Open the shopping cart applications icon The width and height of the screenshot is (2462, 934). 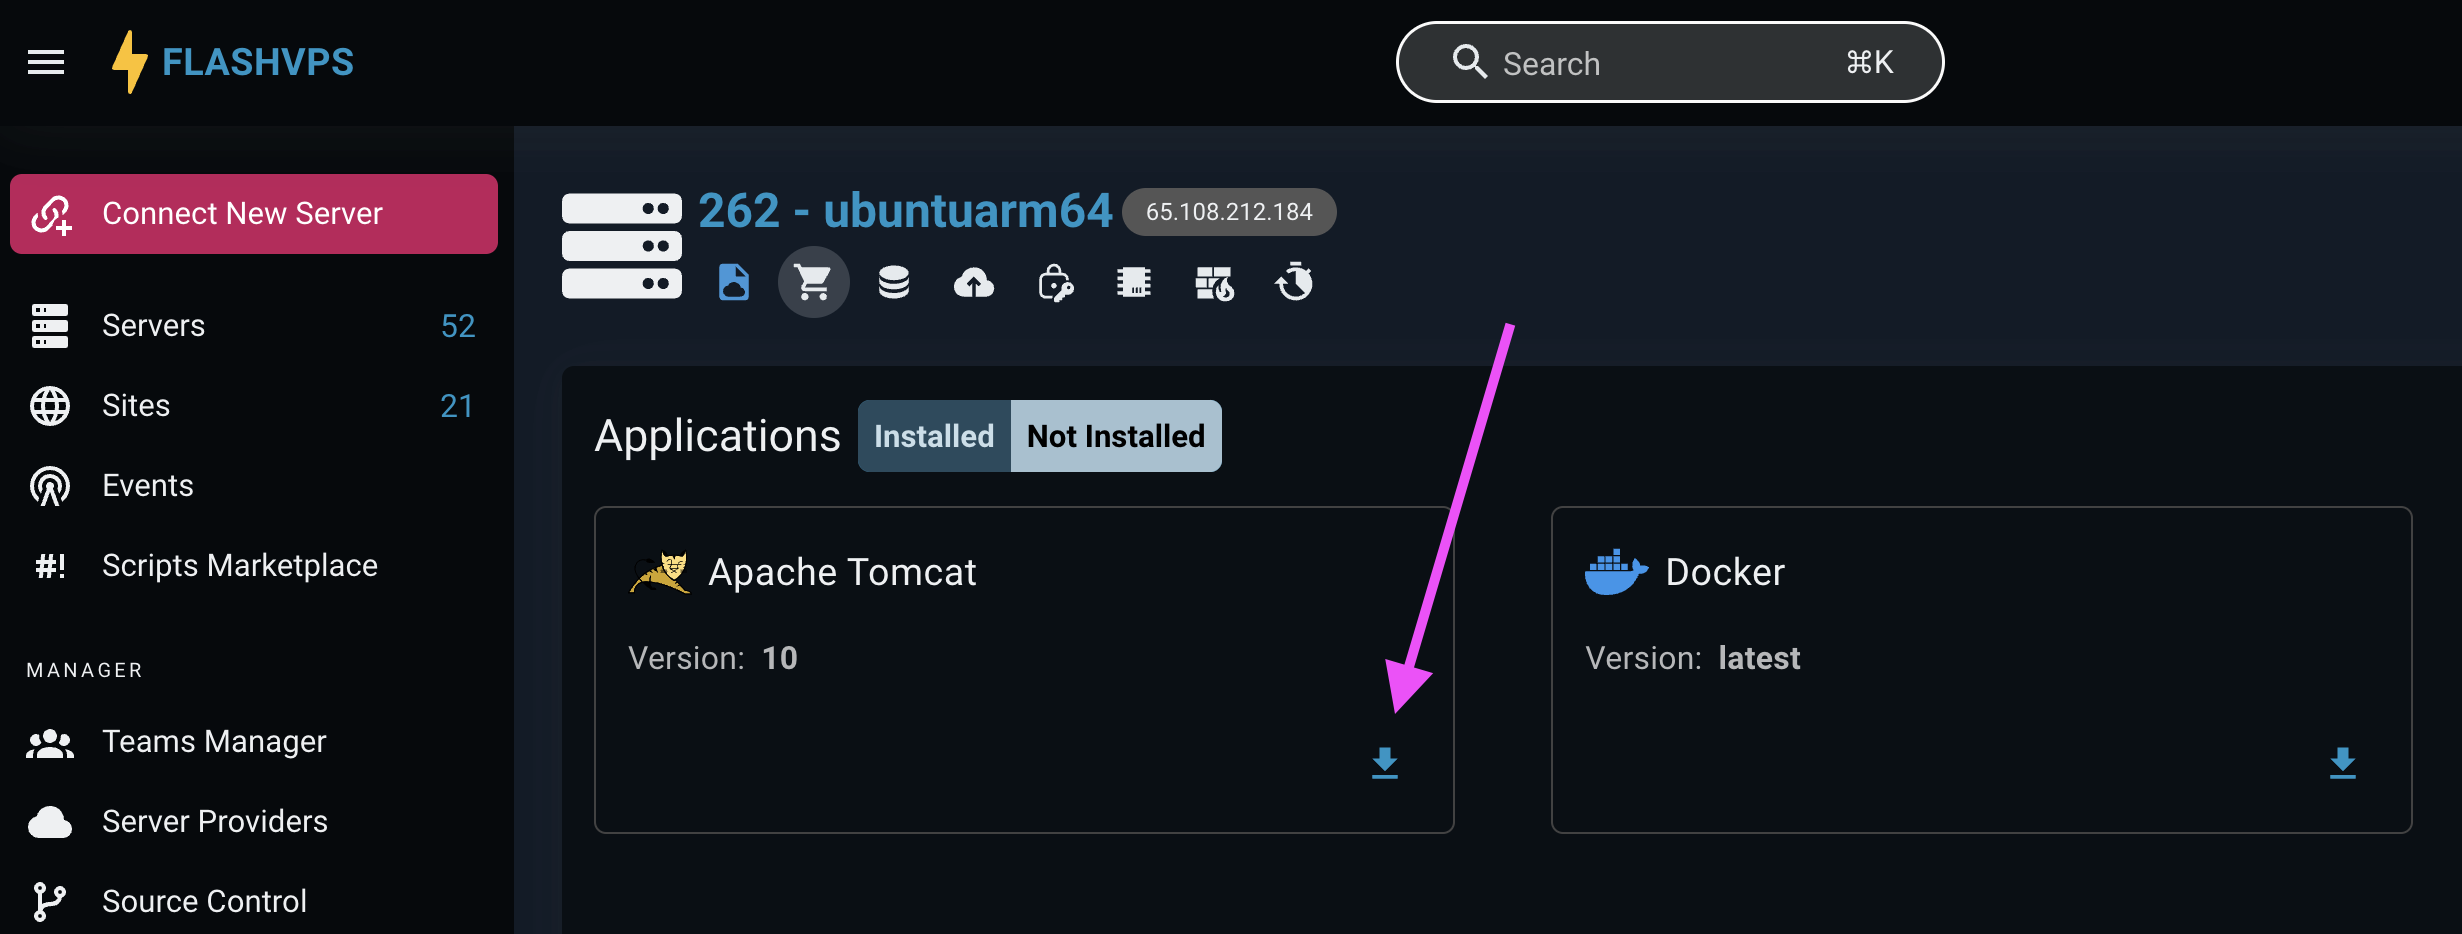click(813, 283)
